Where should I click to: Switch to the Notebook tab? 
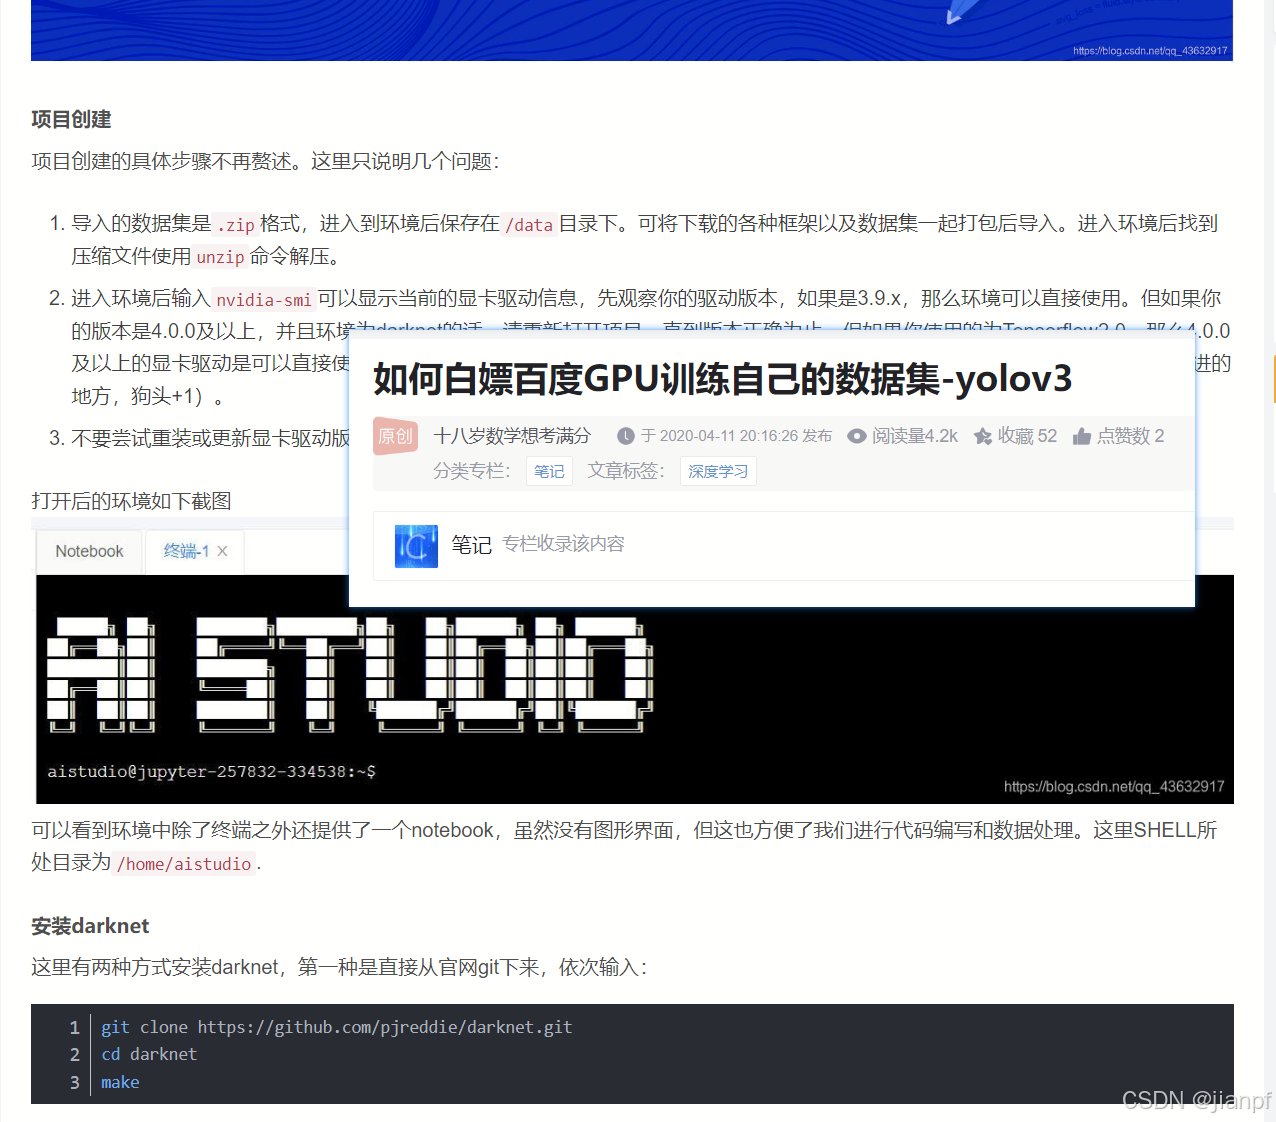pyautogui.click(x=89, y=551)
